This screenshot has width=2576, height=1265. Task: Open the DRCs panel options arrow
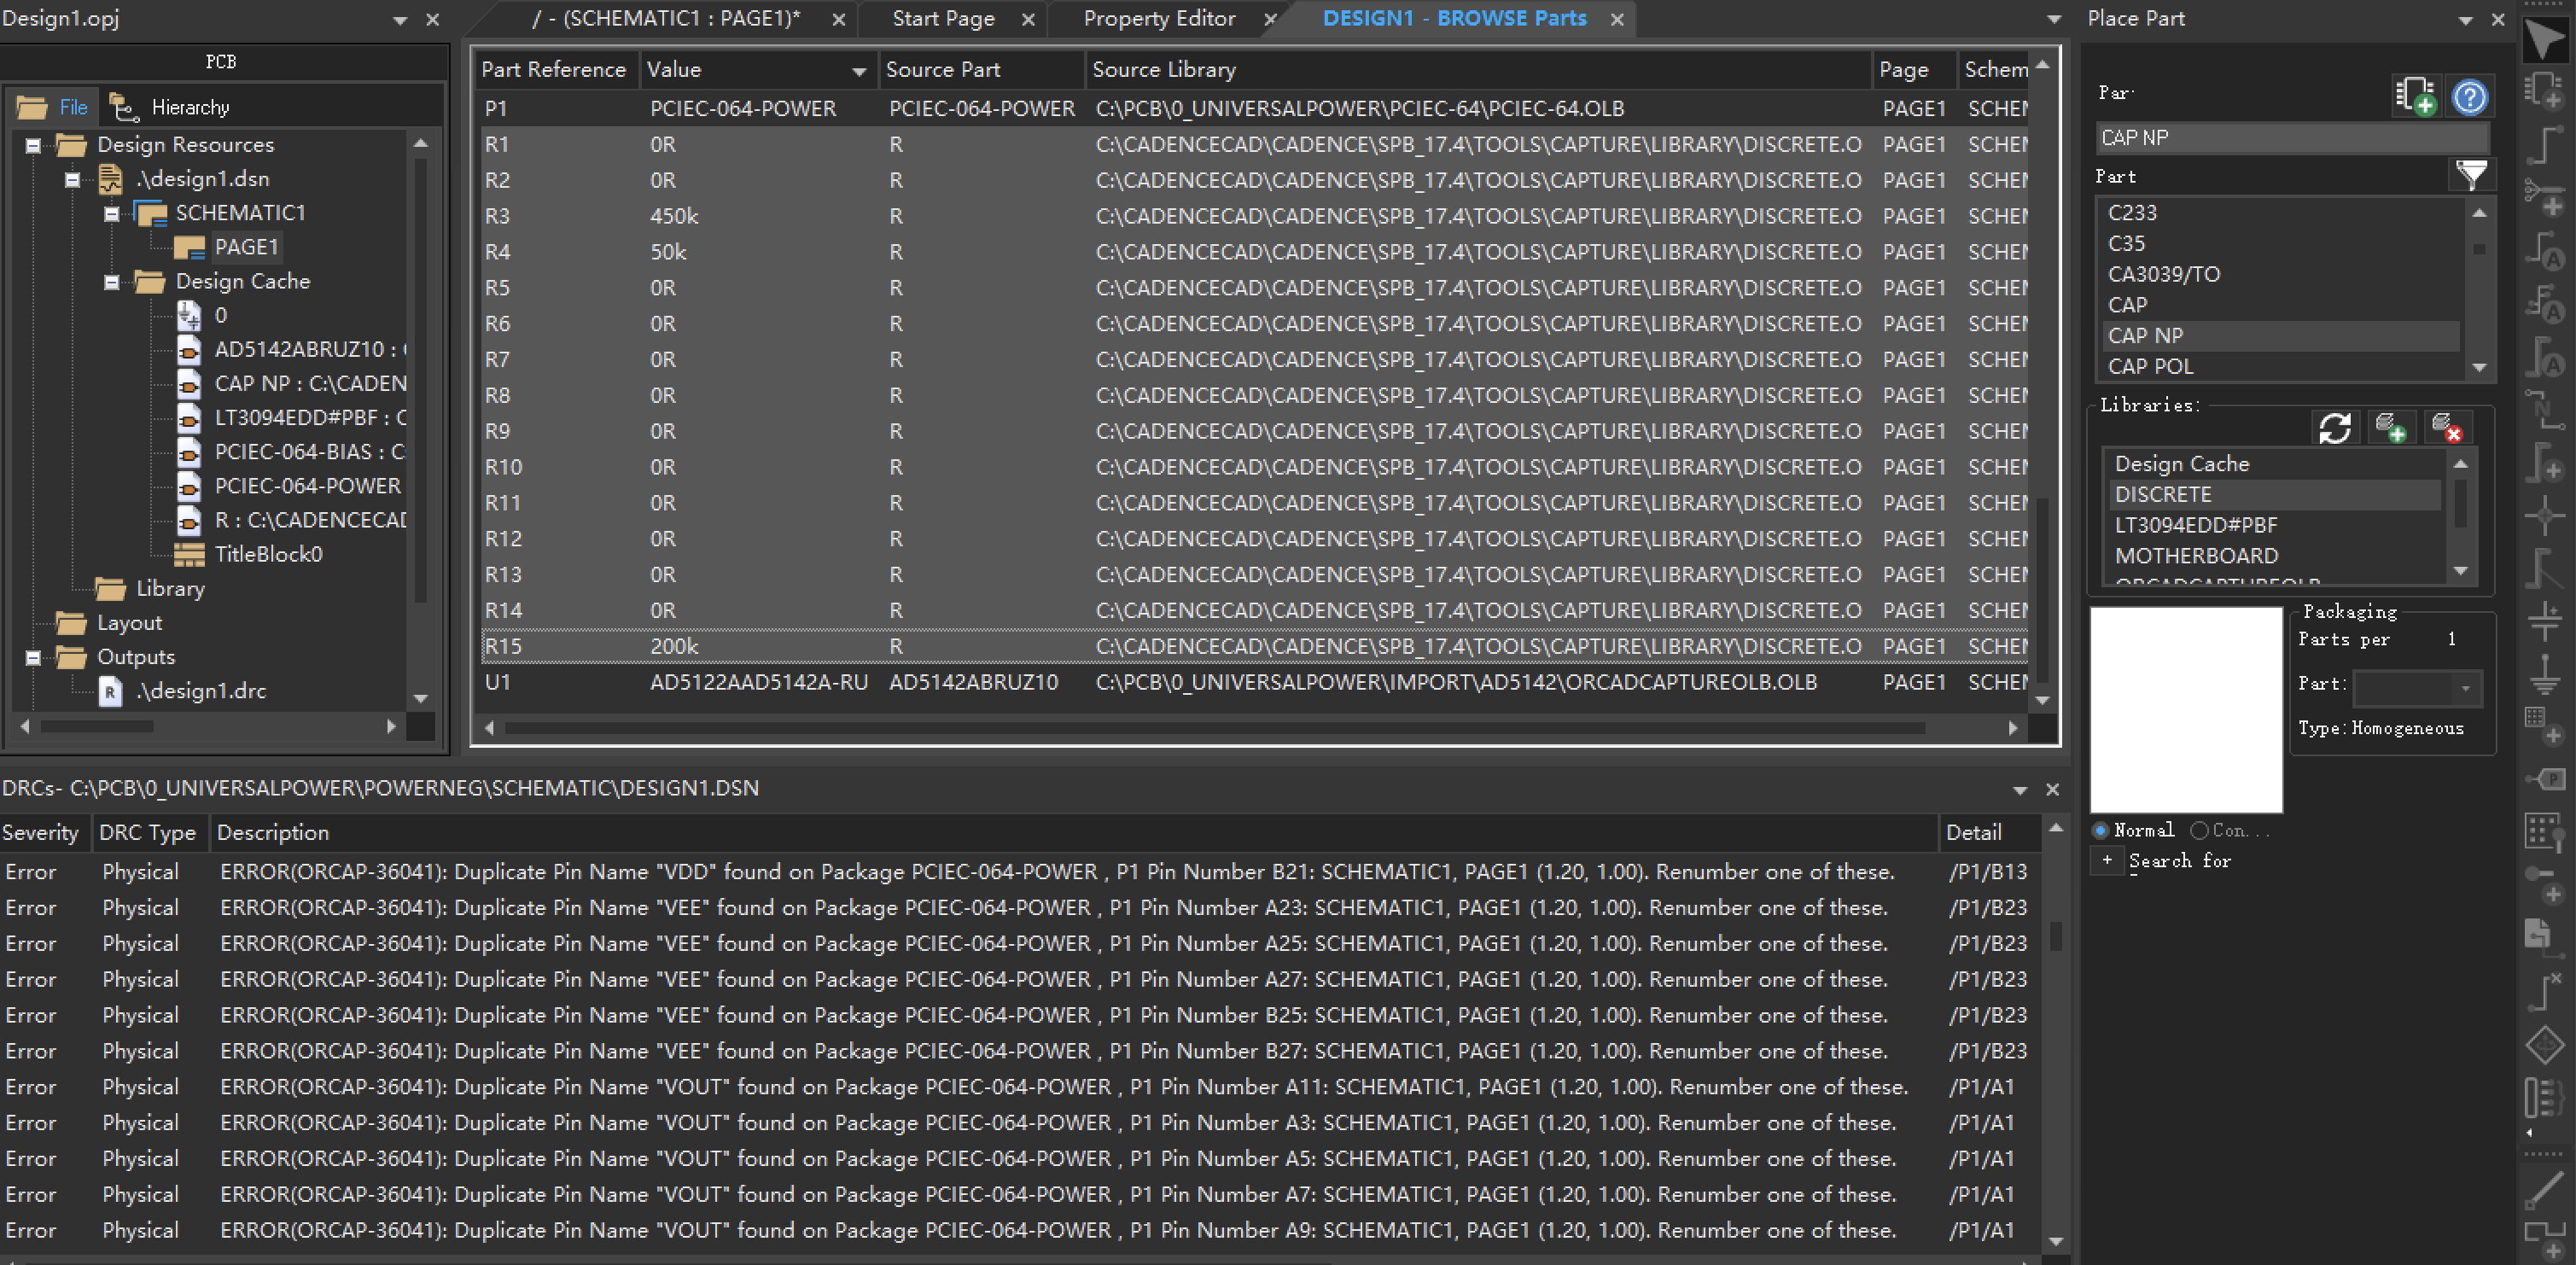(2020, 790)
